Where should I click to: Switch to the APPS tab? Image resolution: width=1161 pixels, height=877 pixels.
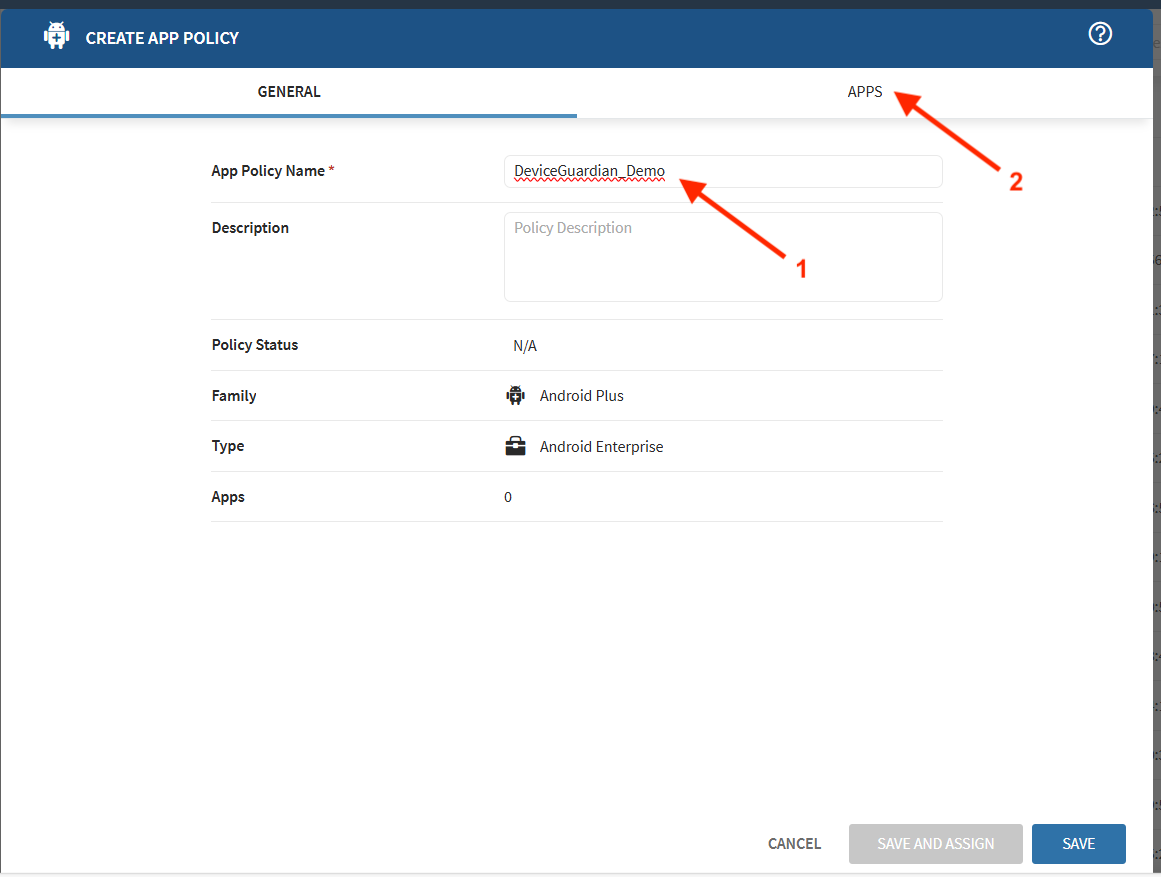(x=865, y=92)
